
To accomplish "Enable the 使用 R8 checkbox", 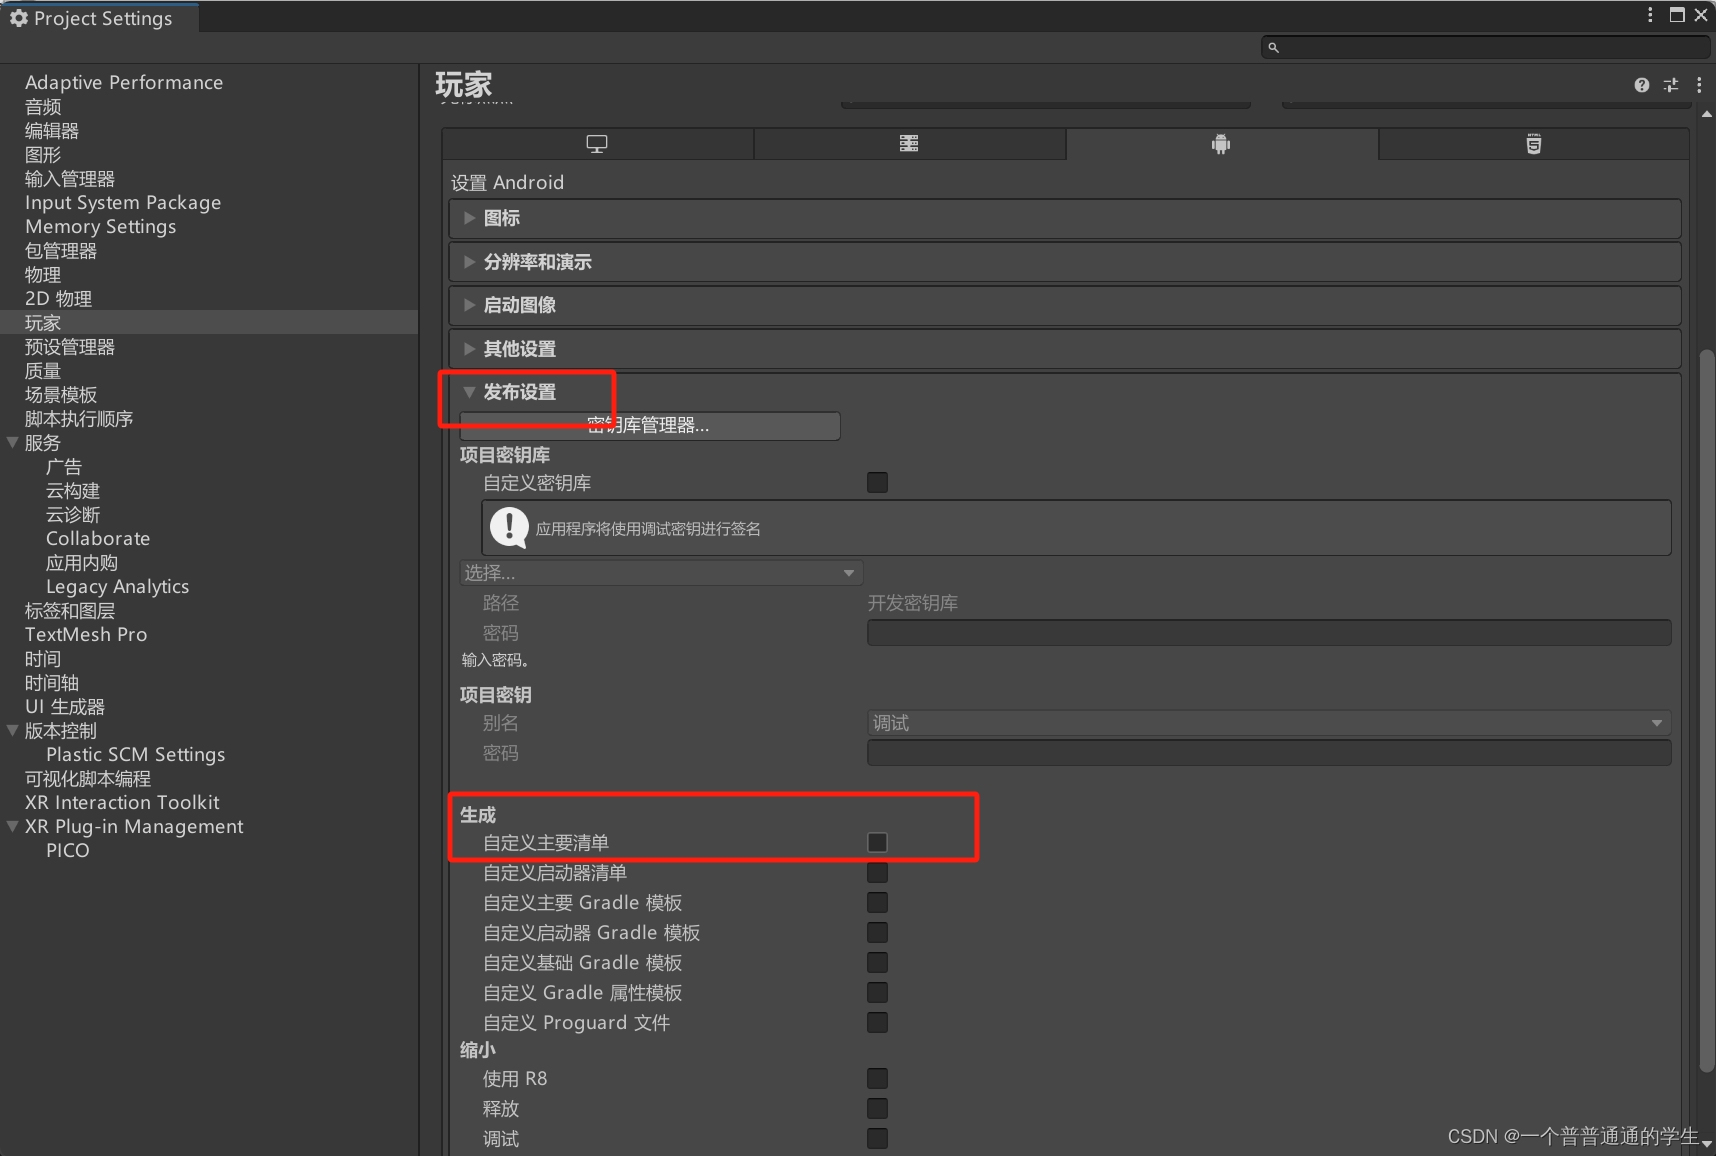I will (x=877, y=1079).
